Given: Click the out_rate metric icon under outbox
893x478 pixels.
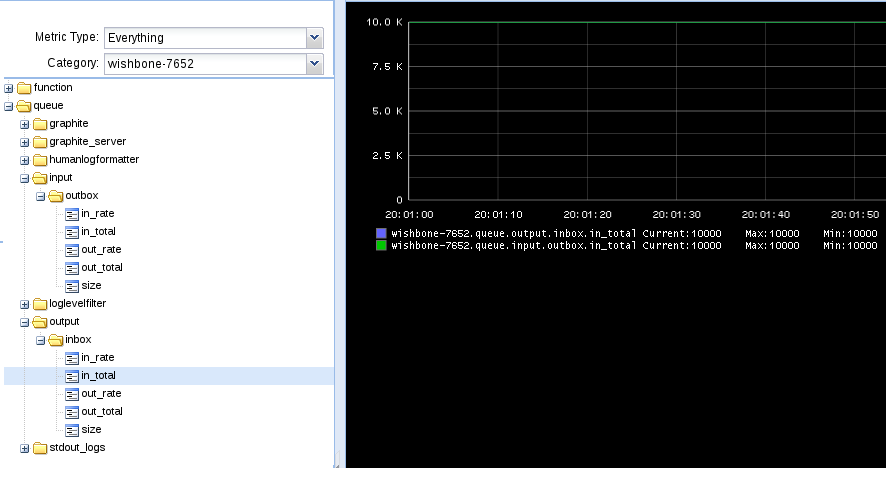Looking at the screenshot, I should pyautogui.click(x=72, y=250).
